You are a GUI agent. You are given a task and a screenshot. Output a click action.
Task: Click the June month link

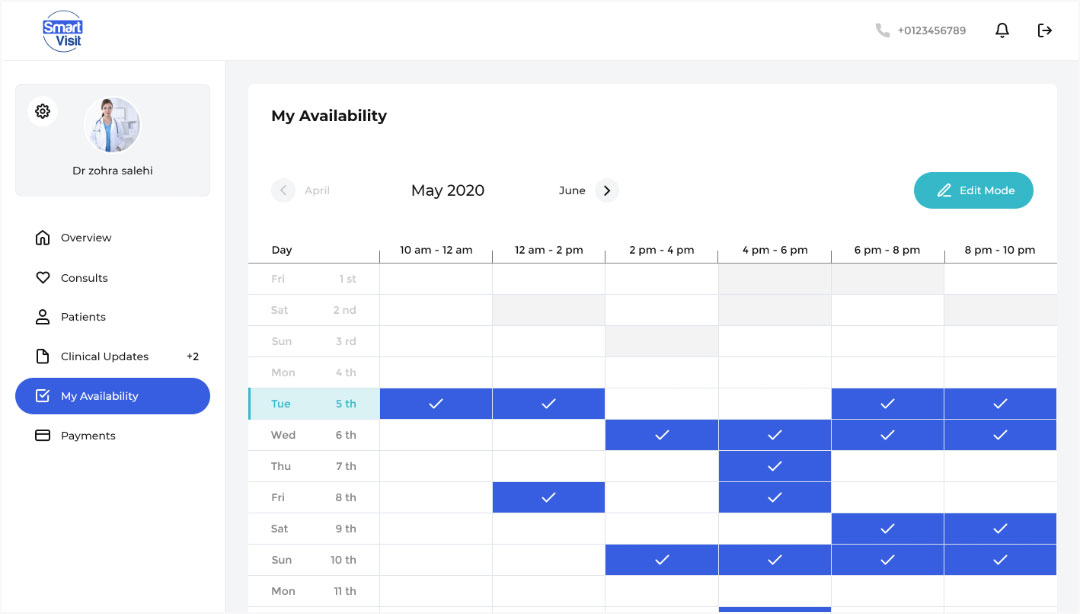pos(572,190)
